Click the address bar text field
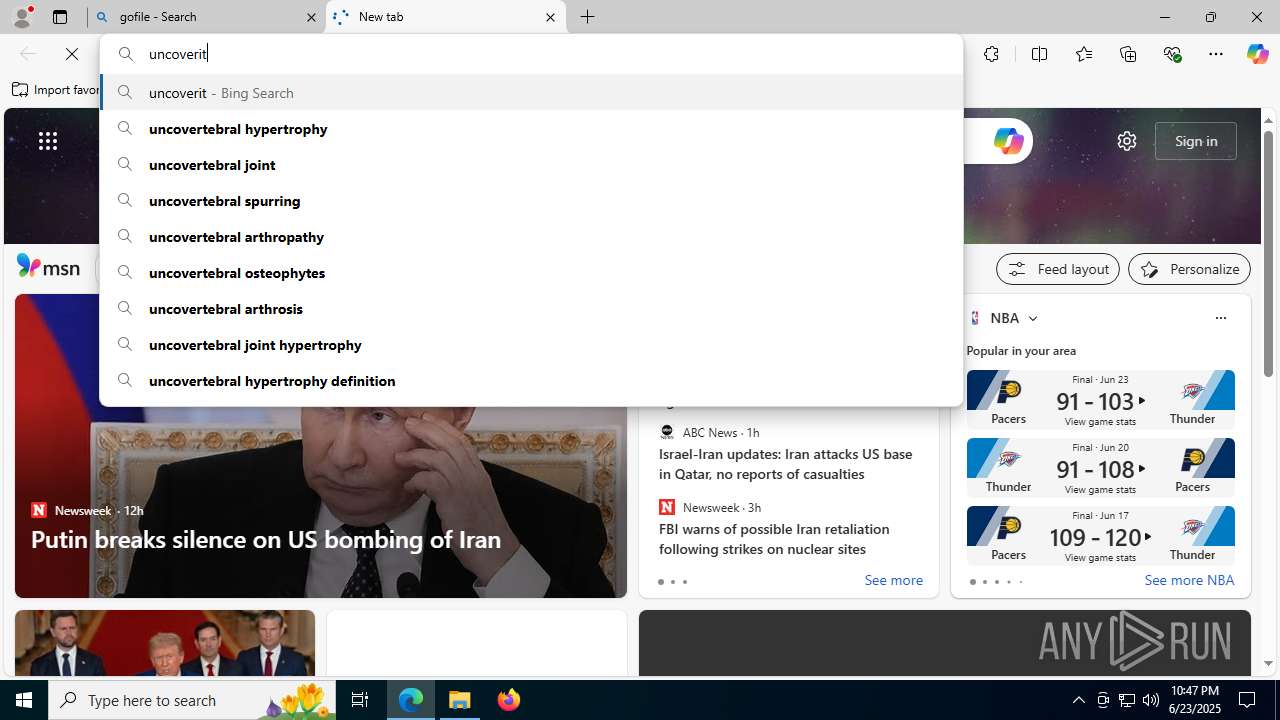1280x720 pixels. (x=531, y=54)
